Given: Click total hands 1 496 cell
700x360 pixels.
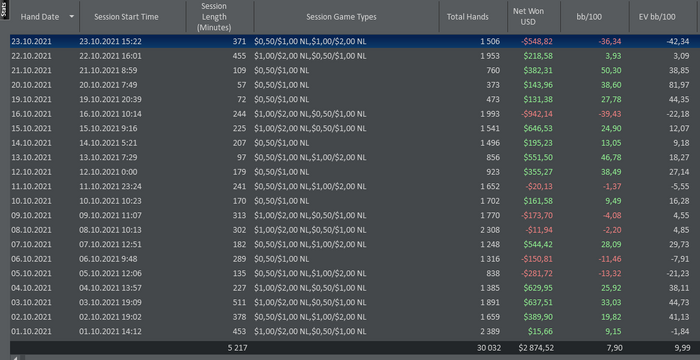Looking at the screenshot, I should 490,143.
